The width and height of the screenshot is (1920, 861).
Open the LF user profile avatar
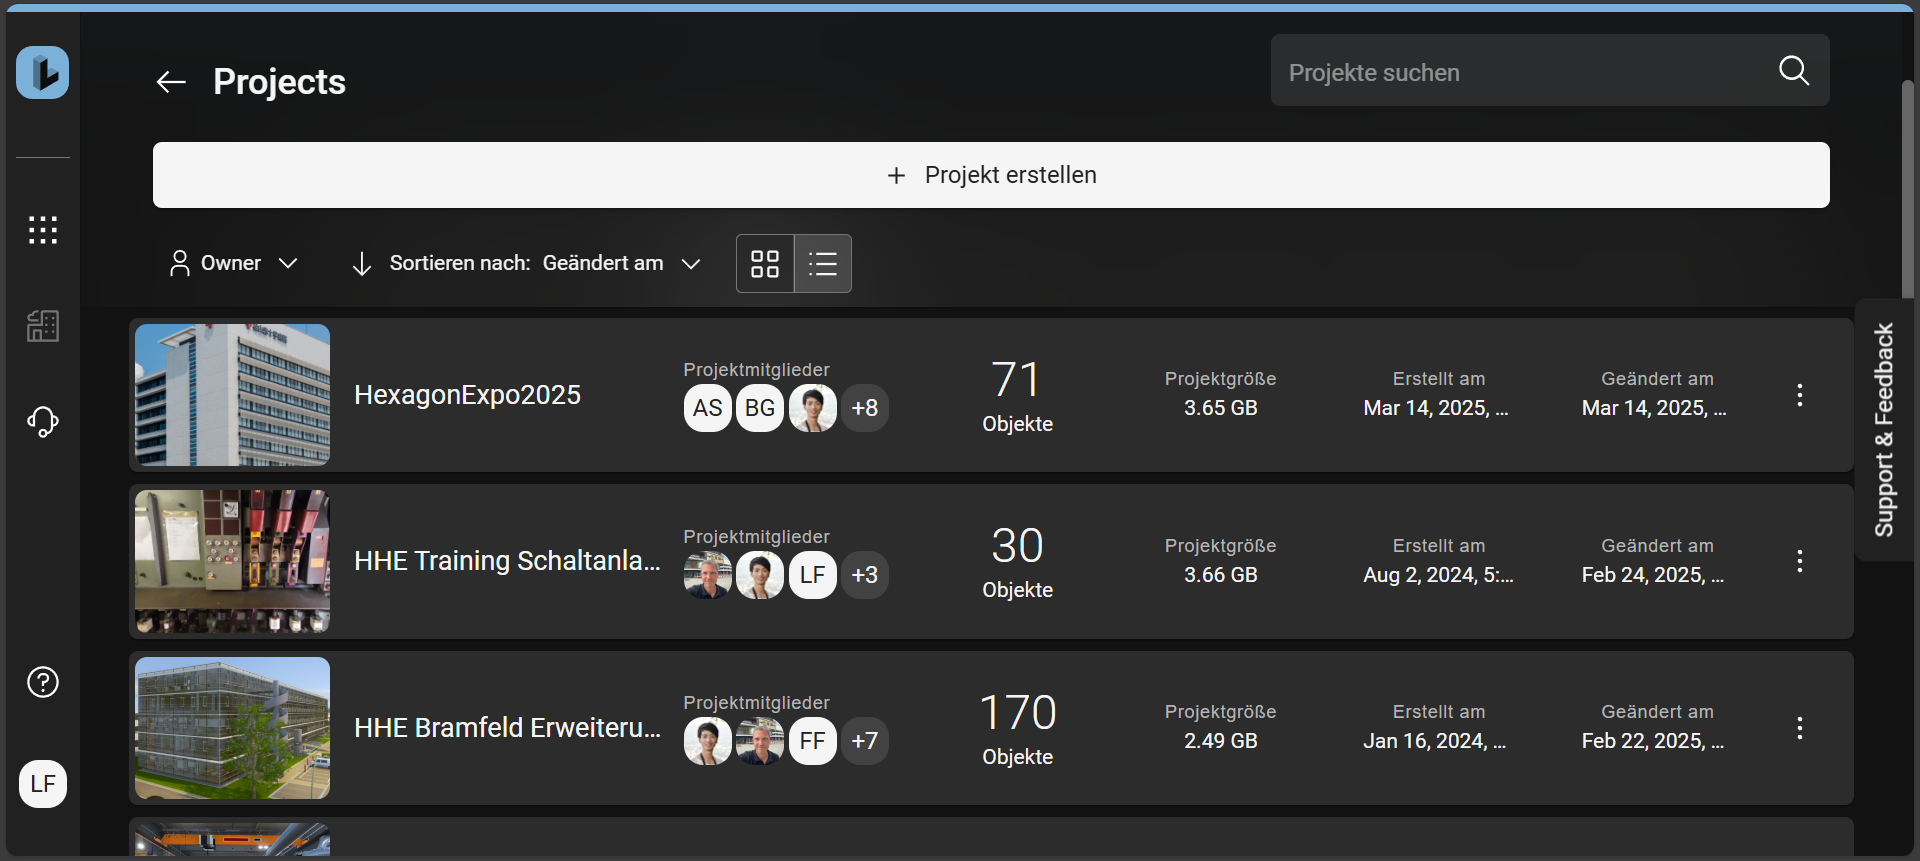pos(43,783)
